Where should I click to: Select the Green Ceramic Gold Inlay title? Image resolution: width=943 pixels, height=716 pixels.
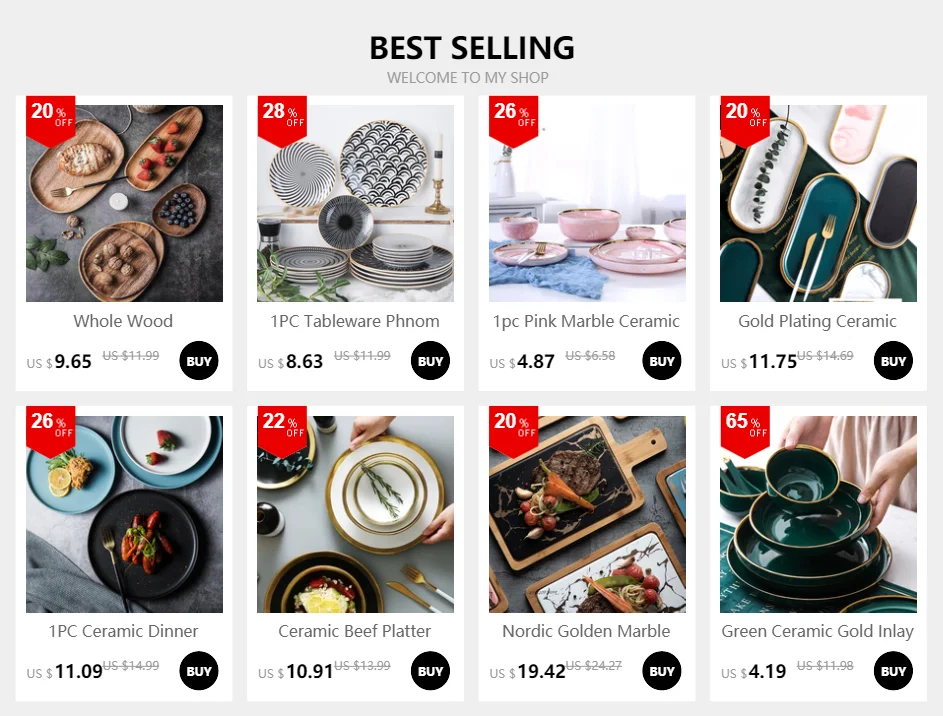pyautogui.click(x=818, y=631)
